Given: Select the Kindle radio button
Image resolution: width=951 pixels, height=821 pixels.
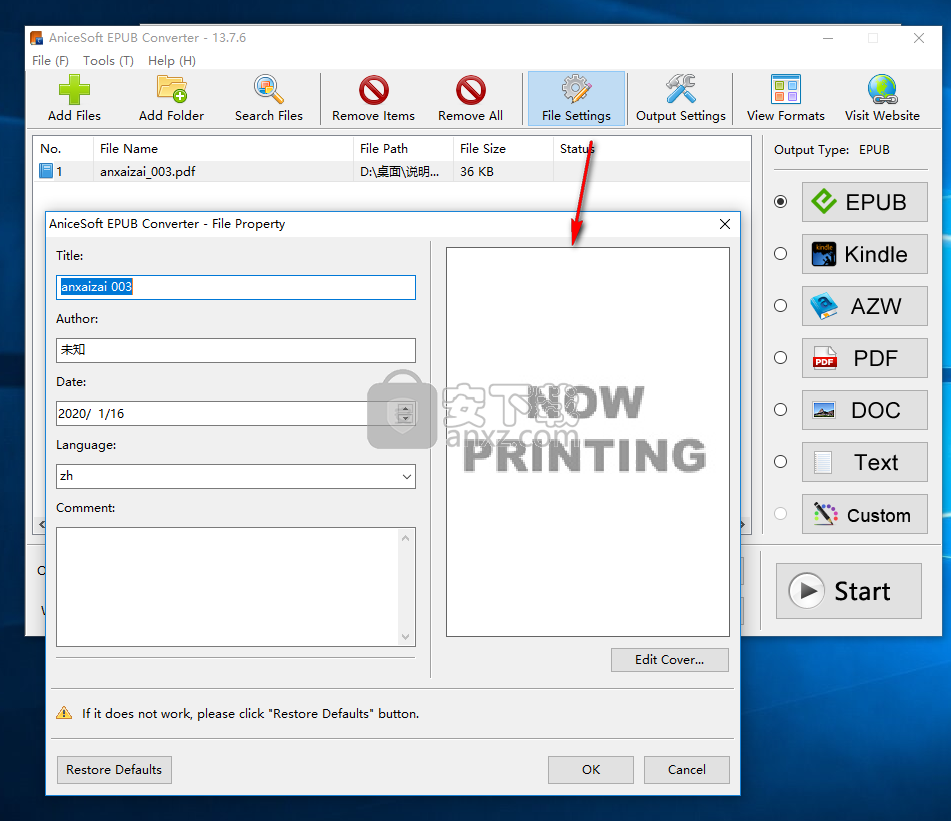Looking at the screenshot, I should tap(781, 253).
